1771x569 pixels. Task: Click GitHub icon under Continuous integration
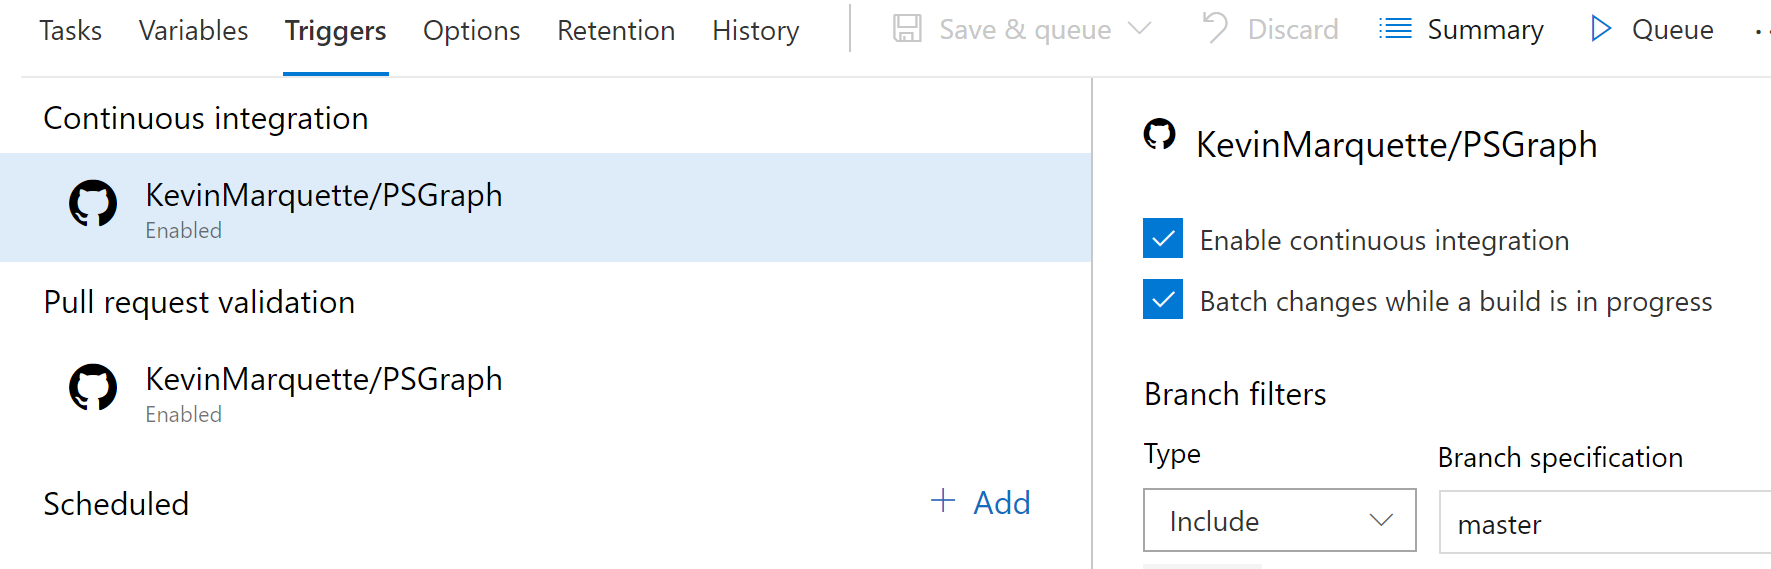(93, 204)
